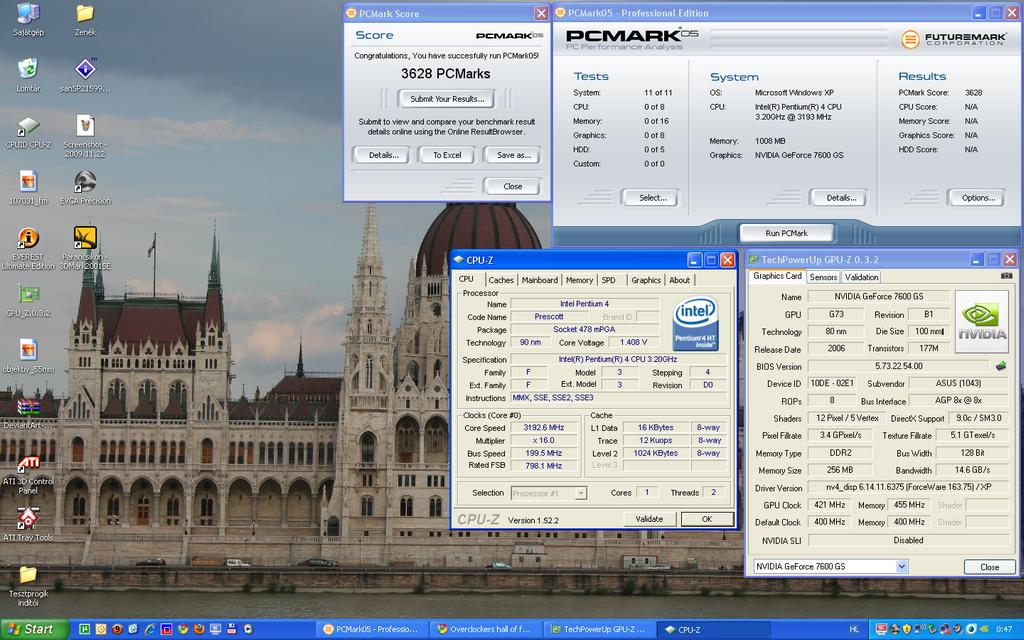Open the GPU-Z graphics card selection dropdown
Viewport: 1024px width, 640px height.
(x=901, y=566)
